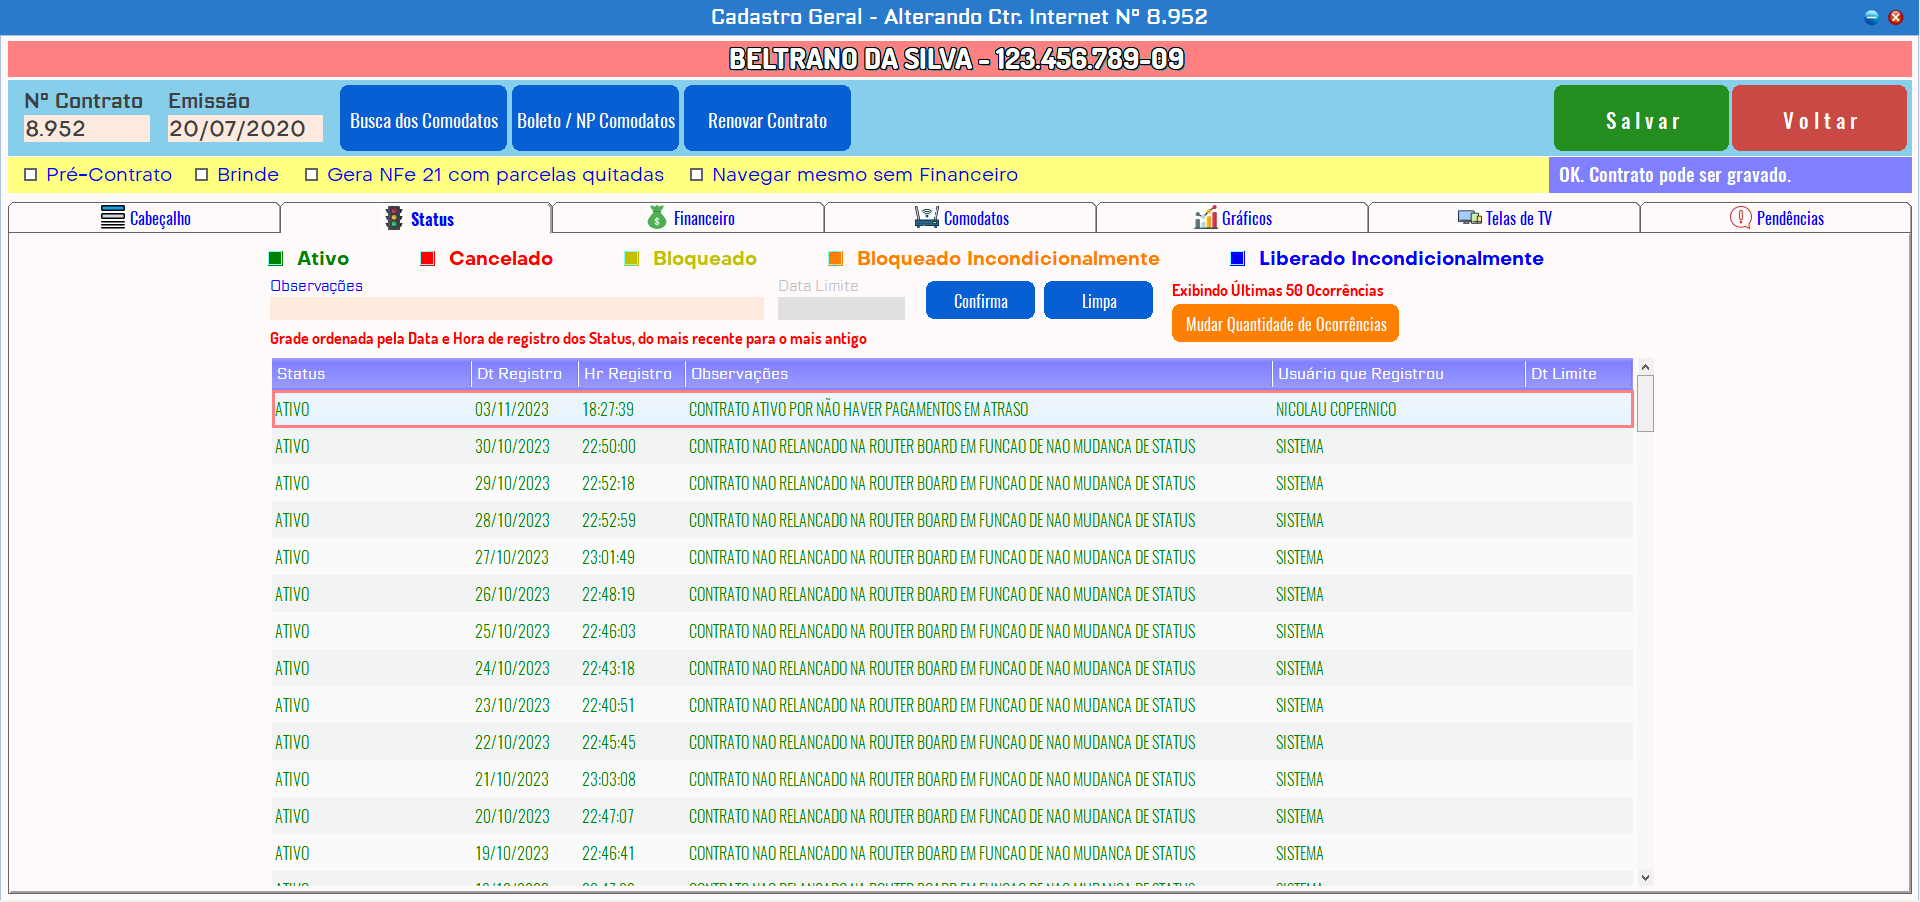Select Bloqueado Incondicionalmente status
The height and width of the screenshot is (902, 1920).
pyautogui.click(x=836, y=259)
